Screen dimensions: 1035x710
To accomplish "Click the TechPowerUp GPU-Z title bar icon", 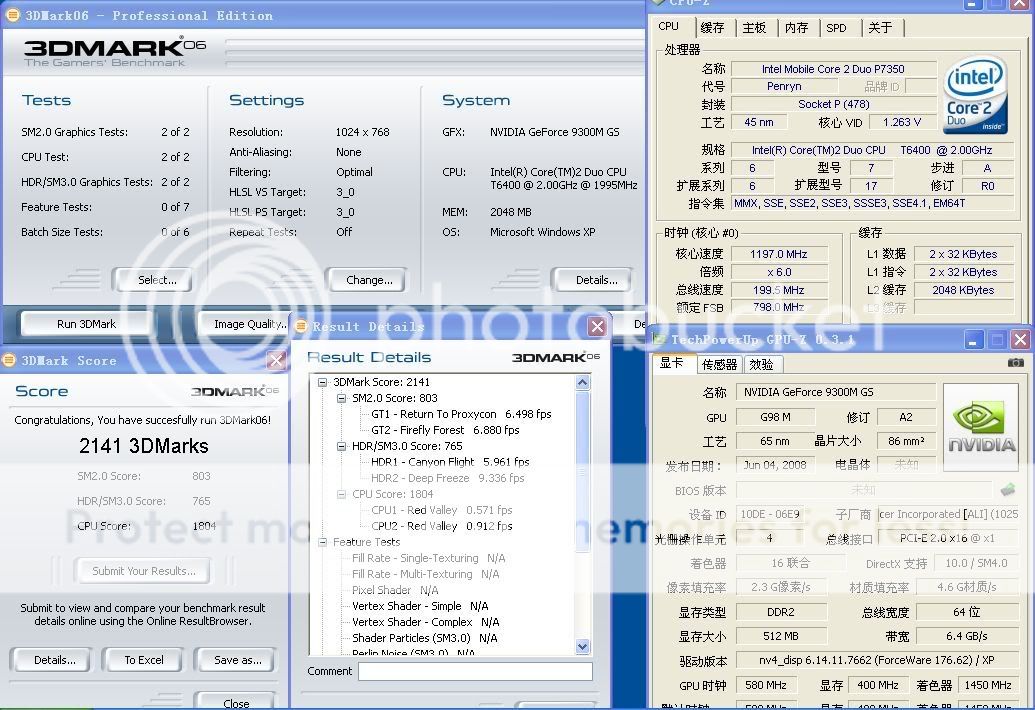I will (x=658, y=340).
